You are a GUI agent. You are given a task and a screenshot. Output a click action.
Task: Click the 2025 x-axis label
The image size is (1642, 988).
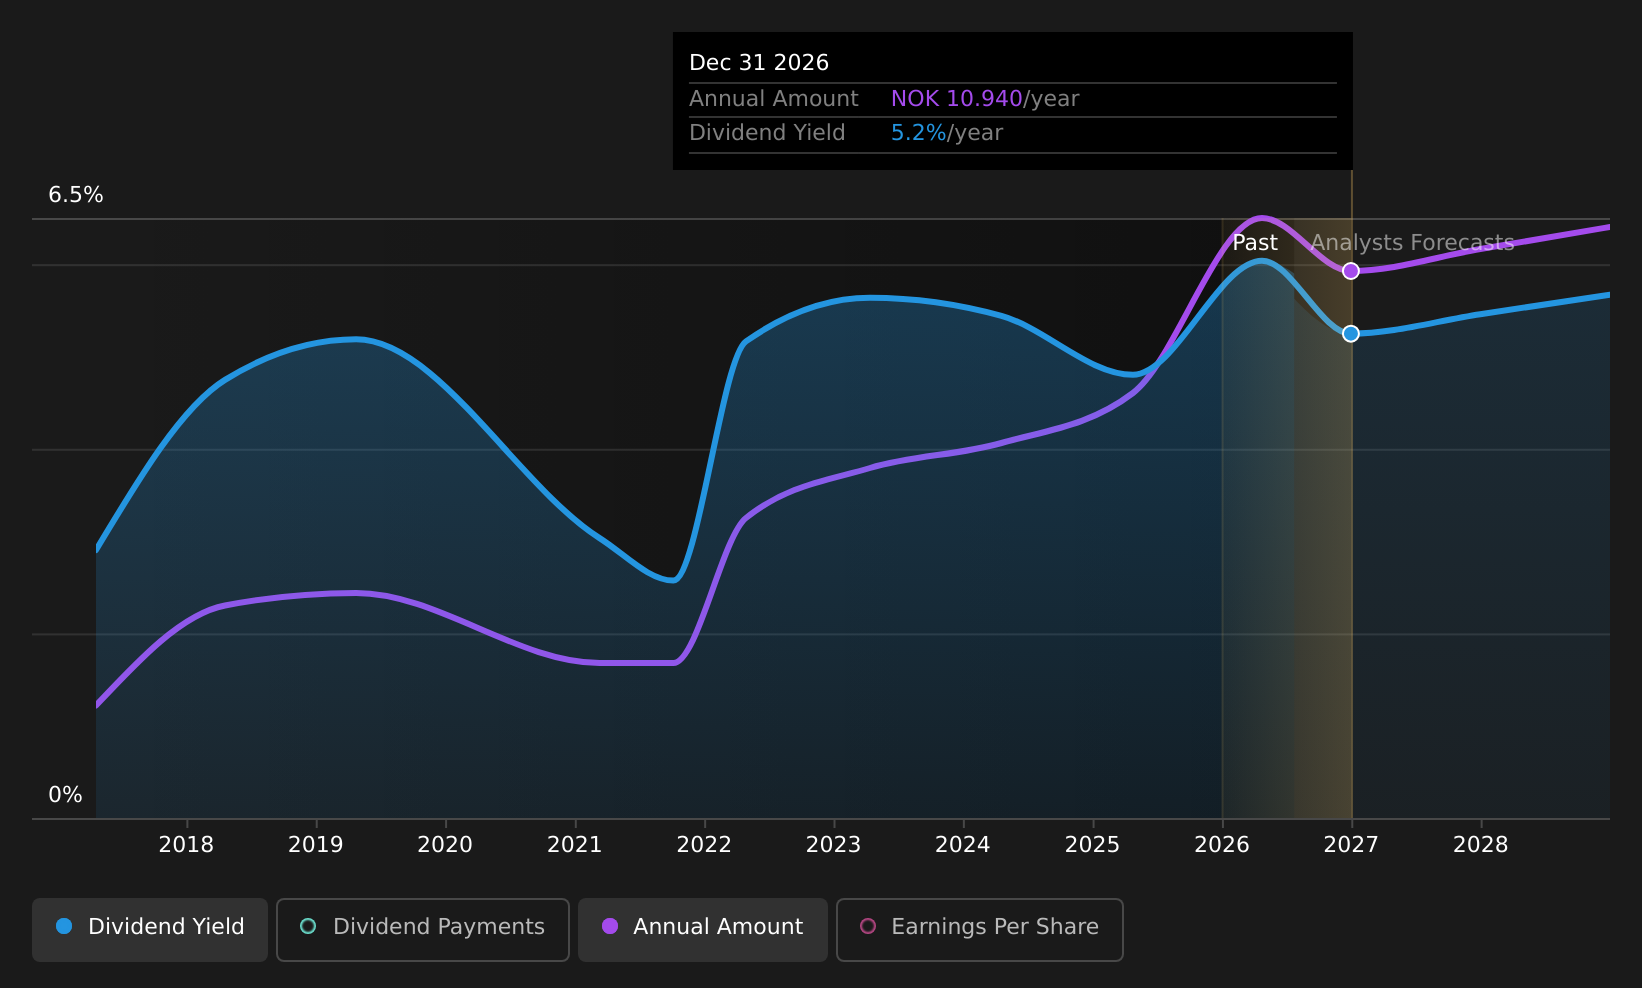(1093, 845)
